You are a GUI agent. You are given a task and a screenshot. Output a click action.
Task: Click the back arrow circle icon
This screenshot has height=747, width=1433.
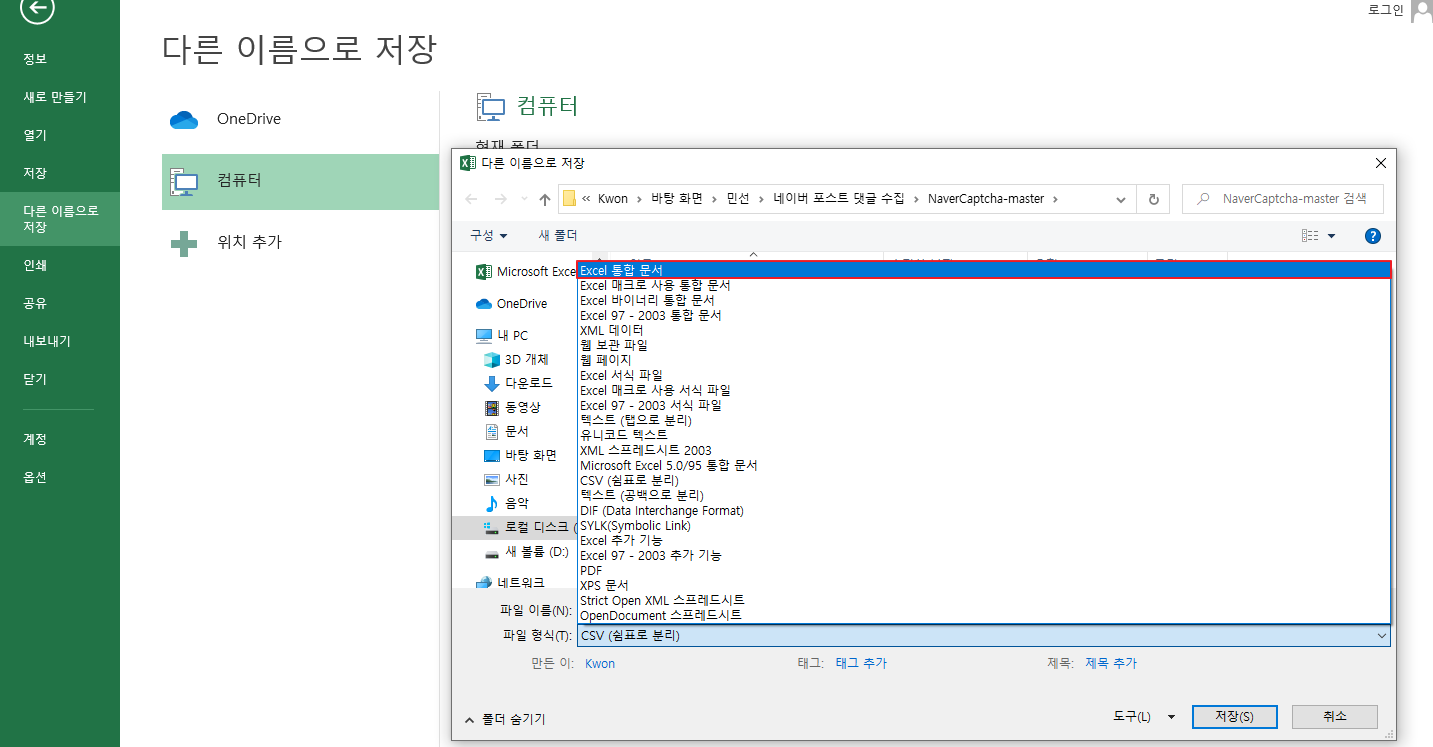37,8
